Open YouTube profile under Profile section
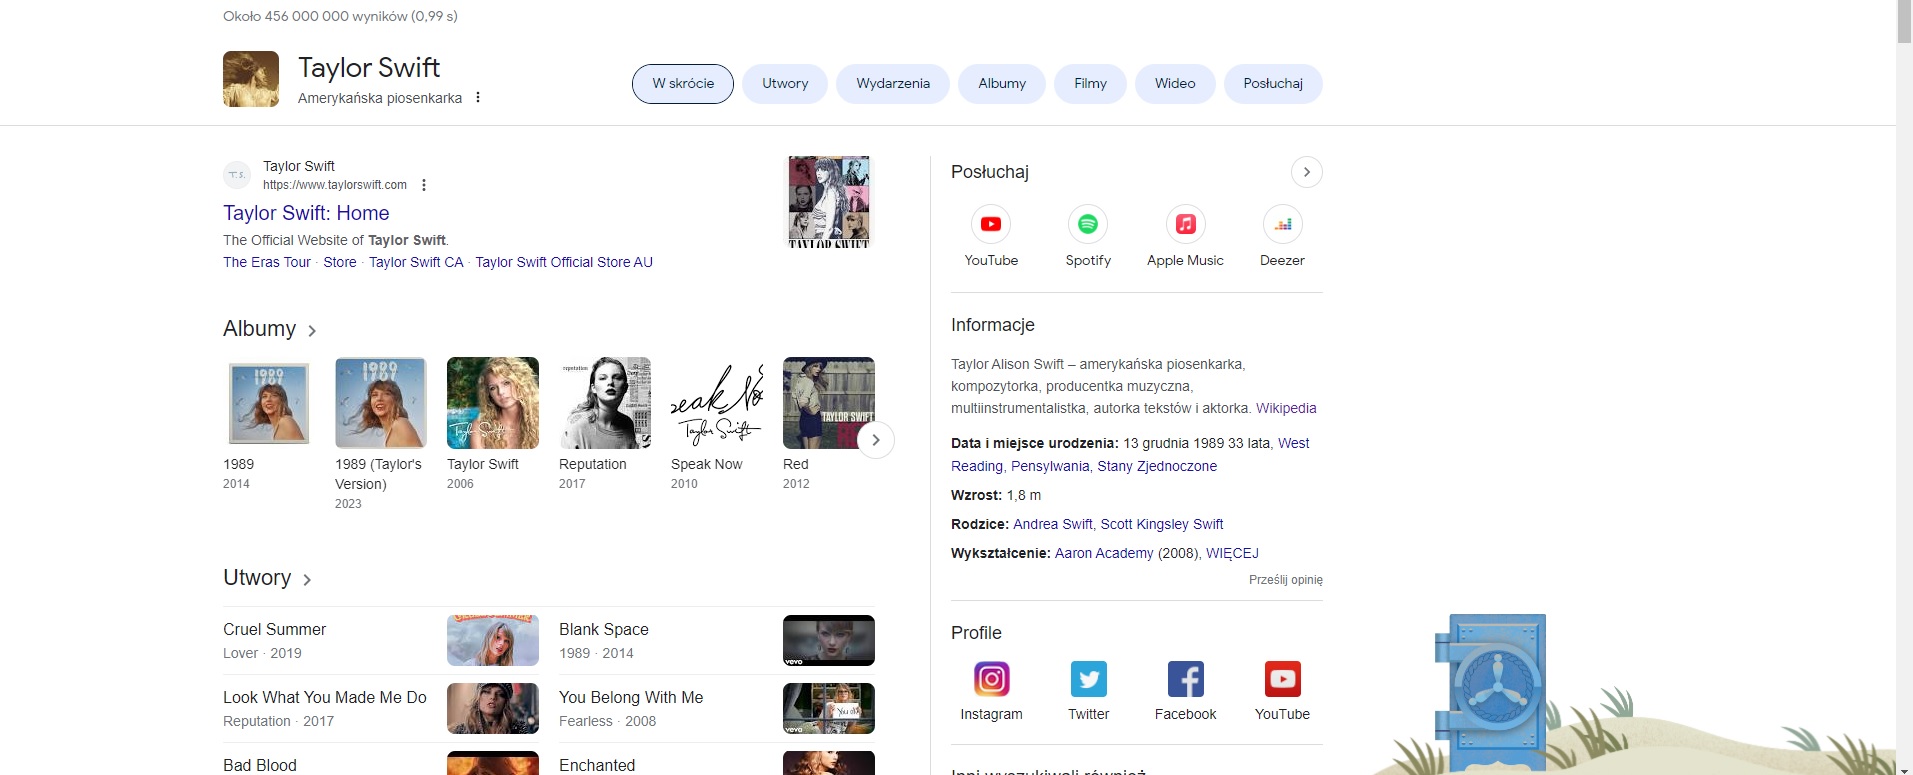Image resolution: width=1913 pixels, height=775 pixels. [x=1282, y=691]
